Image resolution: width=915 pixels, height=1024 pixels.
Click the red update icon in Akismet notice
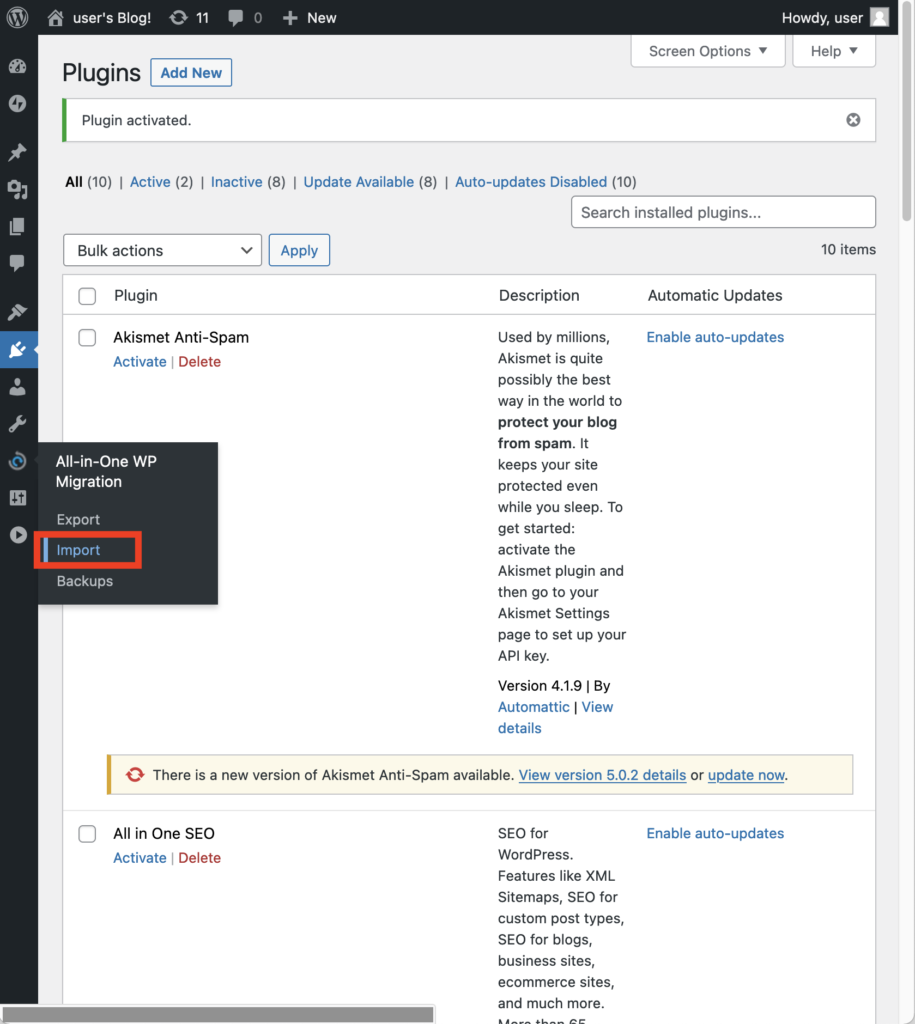tap(135, 775)
